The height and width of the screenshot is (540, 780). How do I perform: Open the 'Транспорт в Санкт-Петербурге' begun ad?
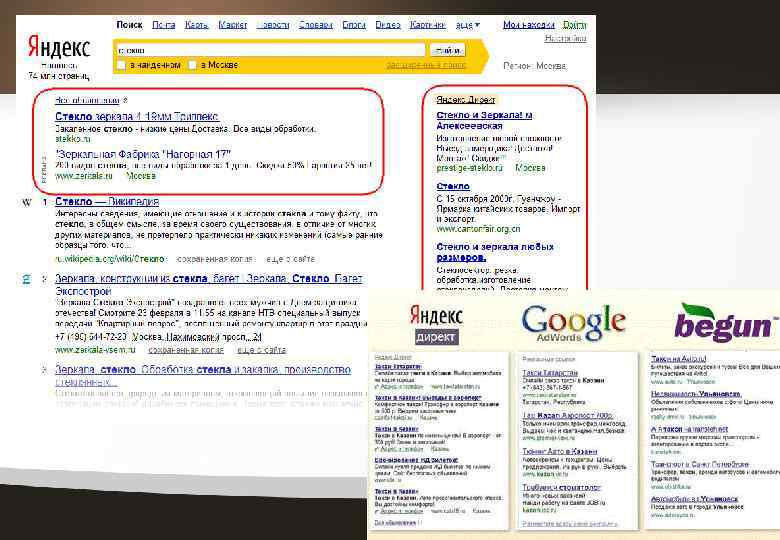pos(700,464)
